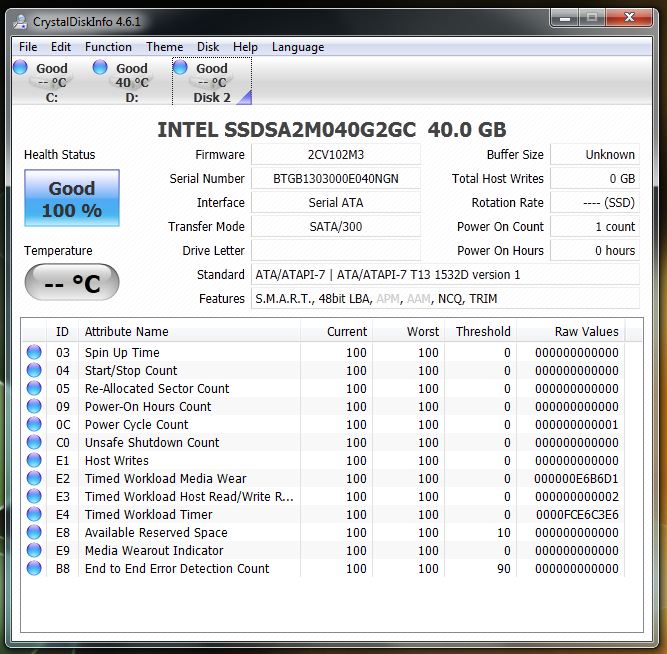Click threshold value 10 in E8 row
667x654 pixels.
504,533
